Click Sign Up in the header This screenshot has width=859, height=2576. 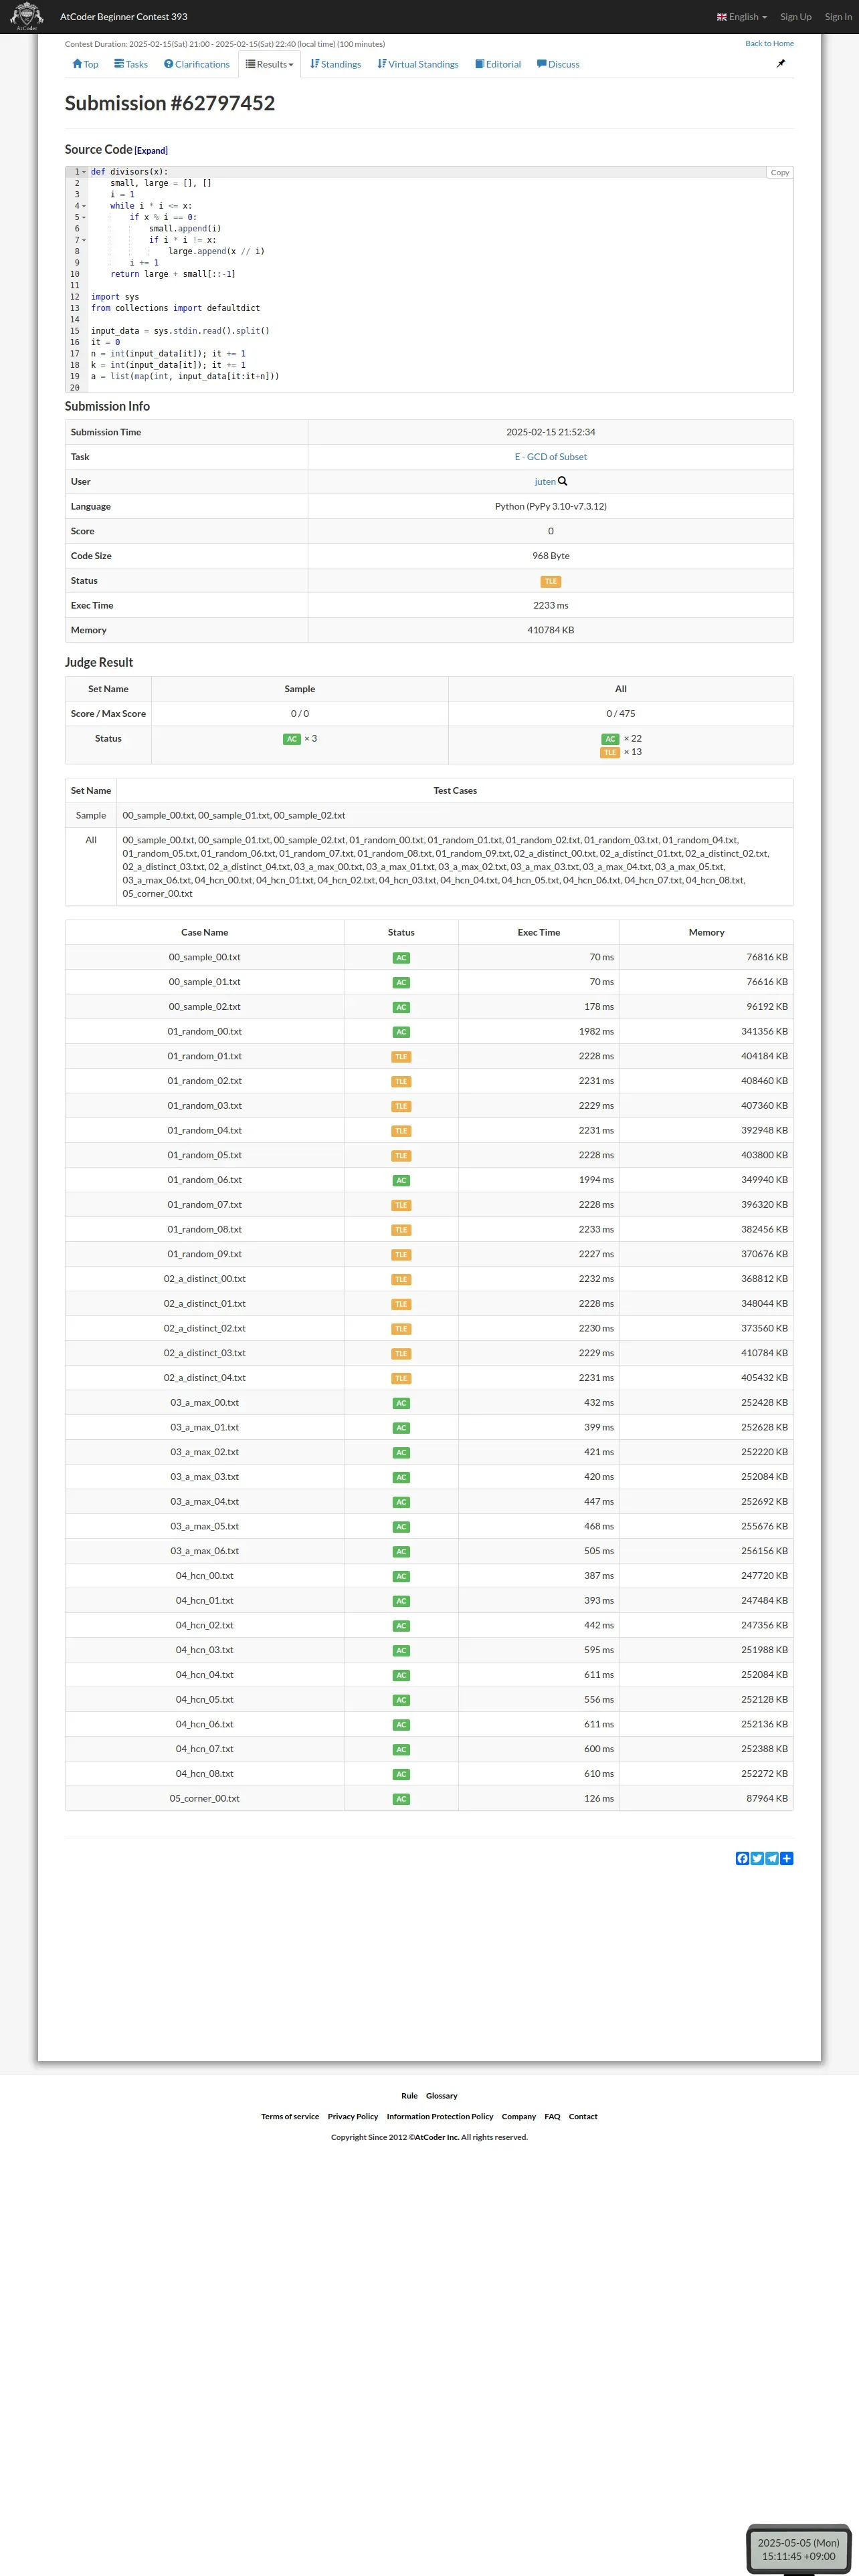coord(795,17)
